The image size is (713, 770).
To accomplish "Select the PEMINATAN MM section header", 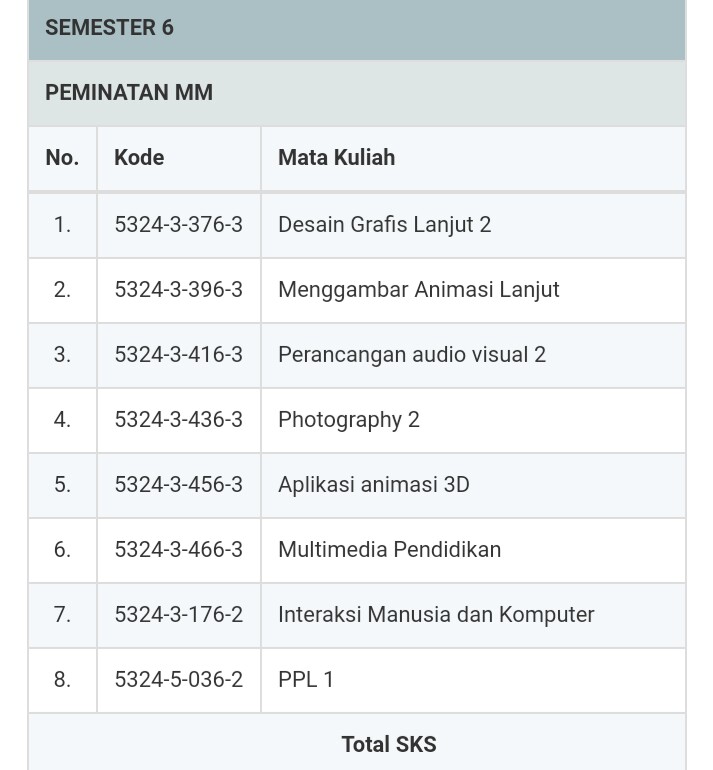I will [x=356, y=93].
